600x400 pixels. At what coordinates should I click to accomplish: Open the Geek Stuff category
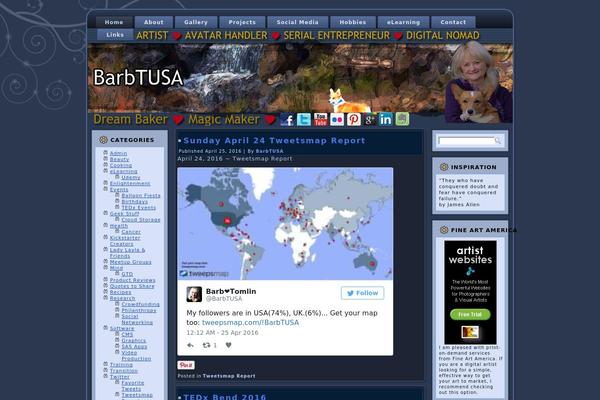[124, 214]
